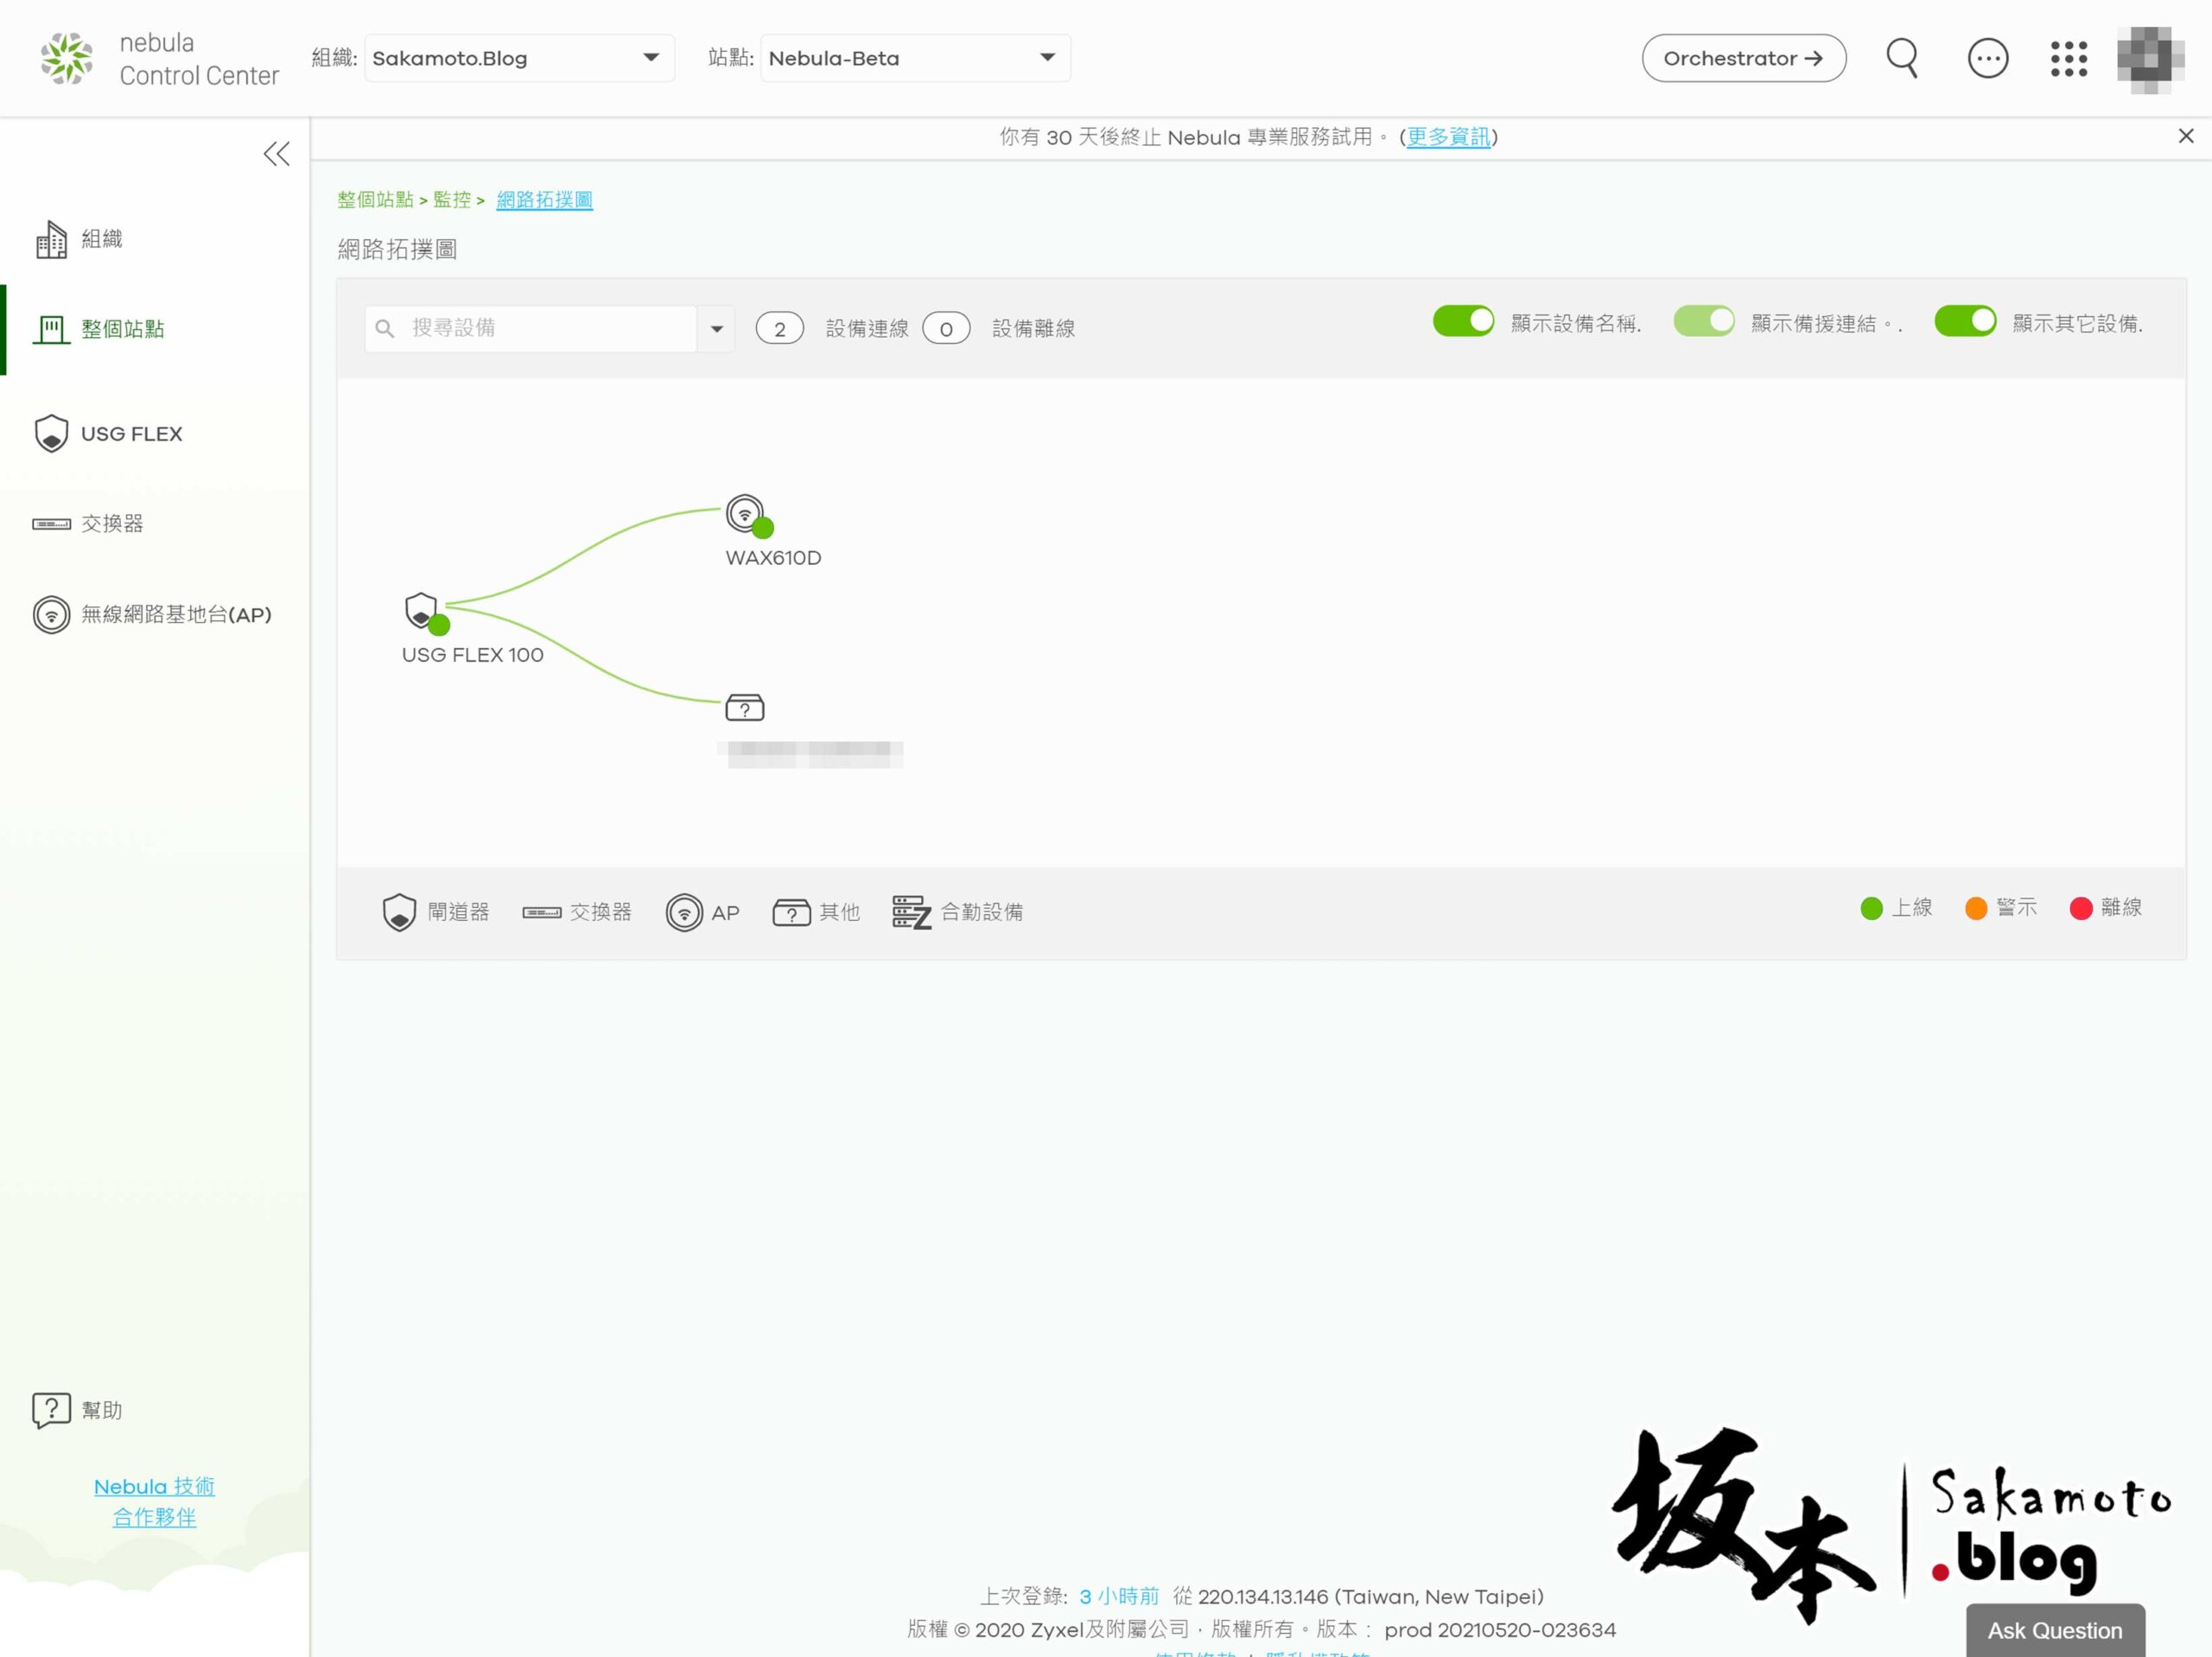Toggle 顯示備援連結 switch
The image size is (2212, 1657).
pyautogui.click(x=1703, y=321)
